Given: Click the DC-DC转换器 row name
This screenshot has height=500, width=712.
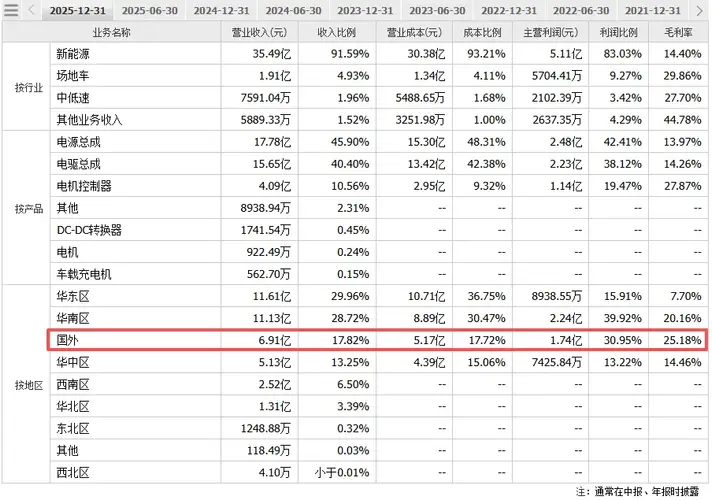Looking at the screenshot, I should point(89,230).
